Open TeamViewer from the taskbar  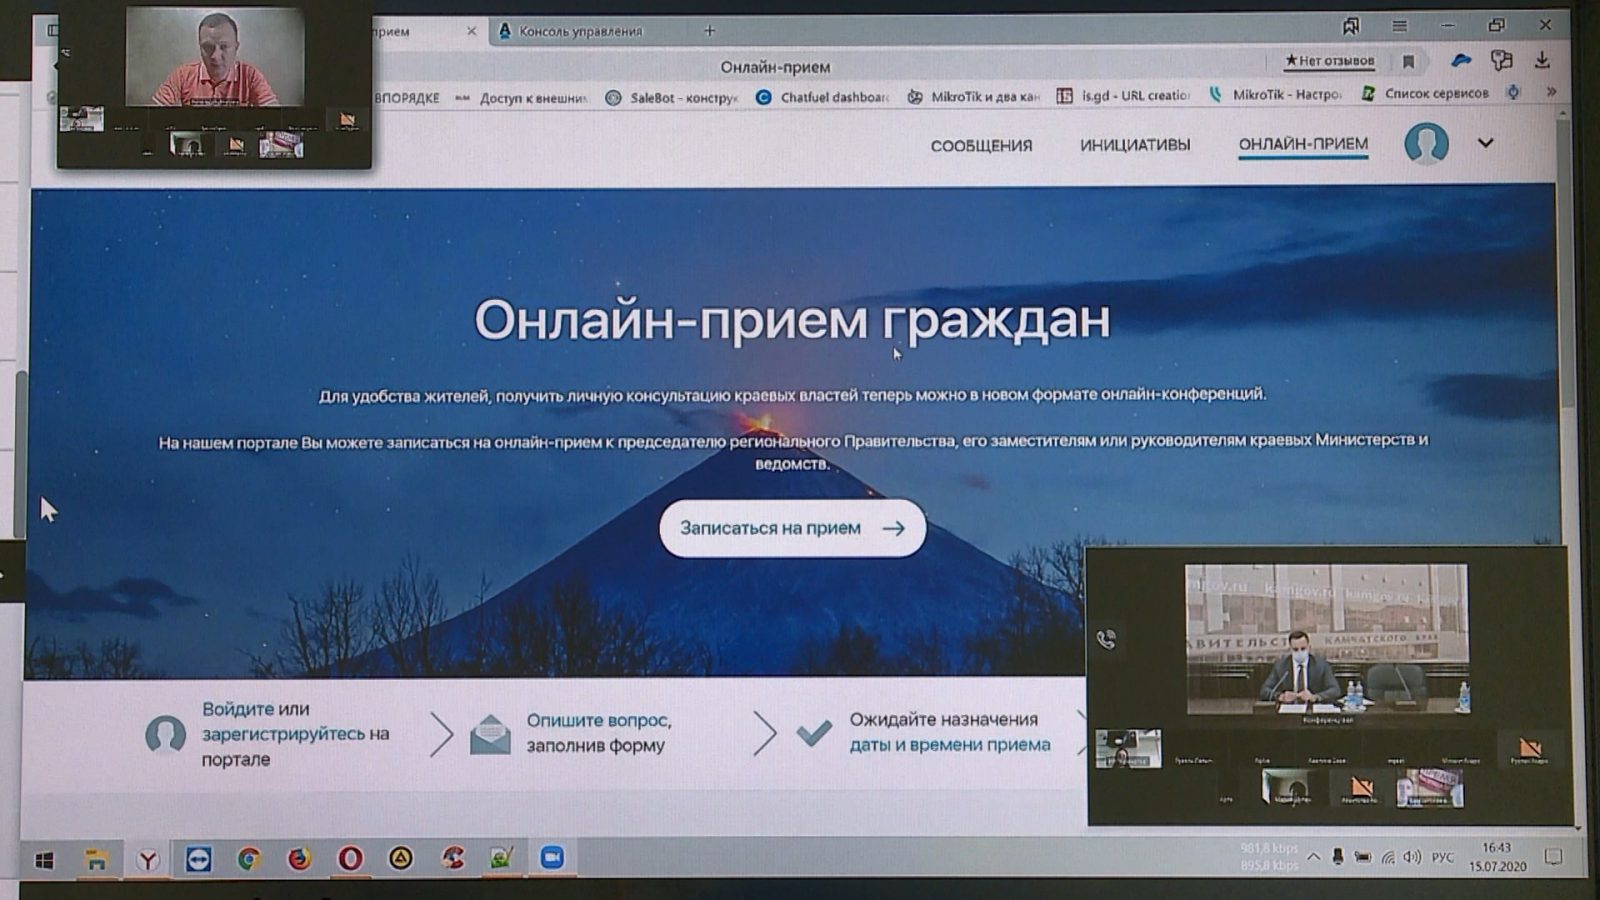click(x=199, y=859)
